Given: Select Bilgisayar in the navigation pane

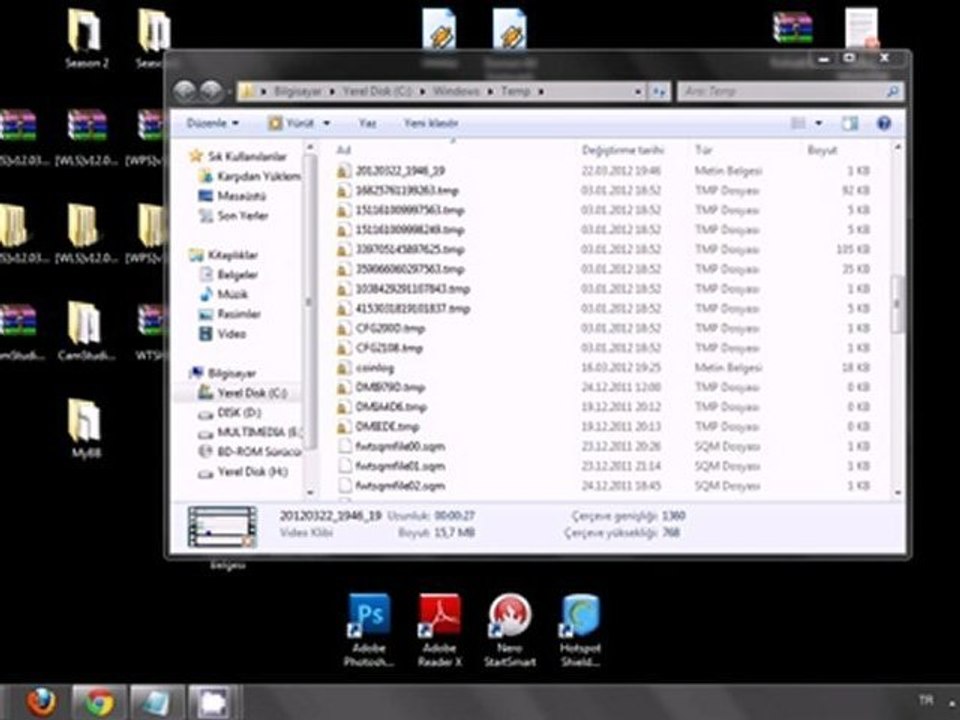Looking at the screenshot, I should click(223, 373).
